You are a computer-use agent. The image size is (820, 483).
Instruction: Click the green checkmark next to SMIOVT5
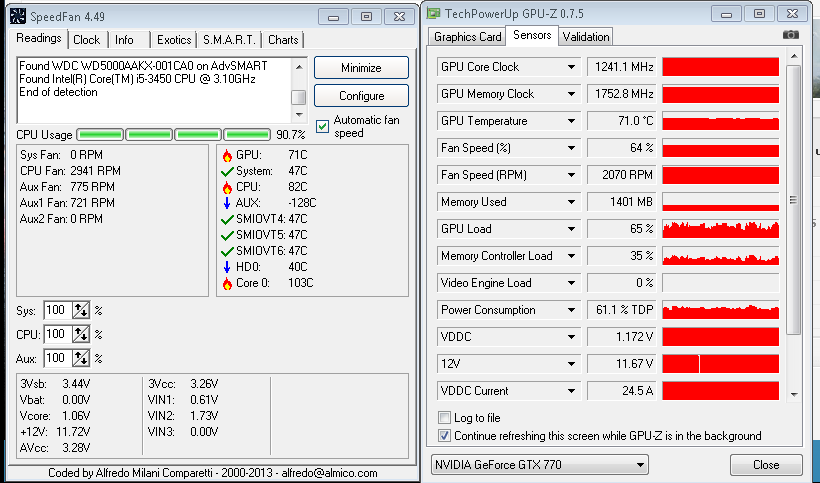coord(227,235)
